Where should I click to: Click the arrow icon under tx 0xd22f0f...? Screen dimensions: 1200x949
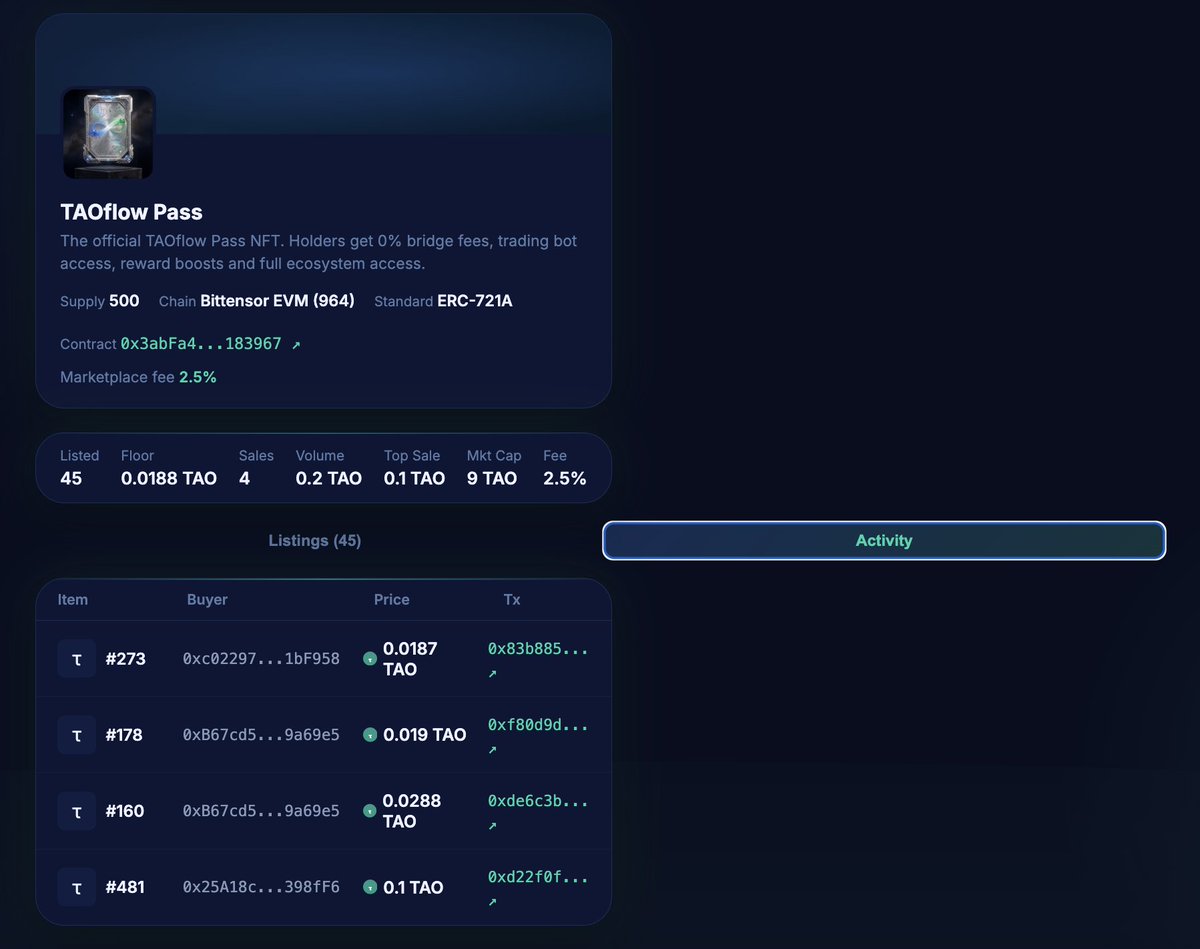point(492,902)
